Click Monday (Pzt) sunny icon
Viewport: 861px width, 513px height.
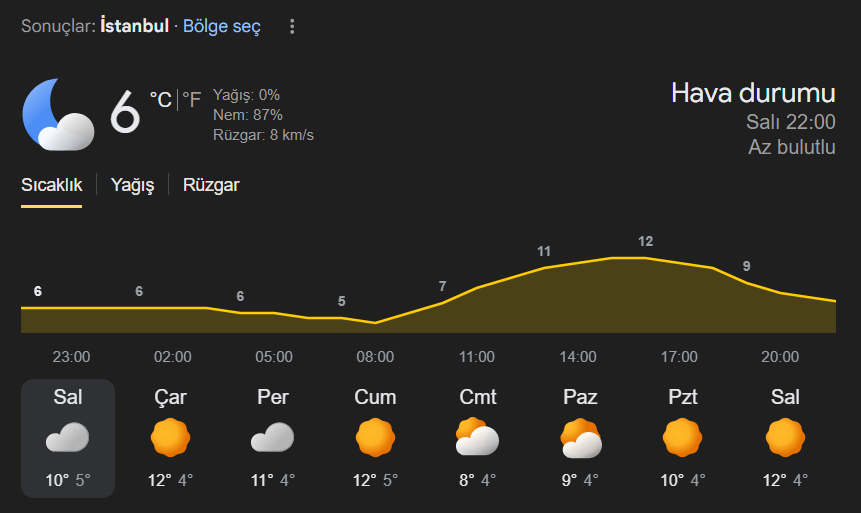tap(683, 438)
